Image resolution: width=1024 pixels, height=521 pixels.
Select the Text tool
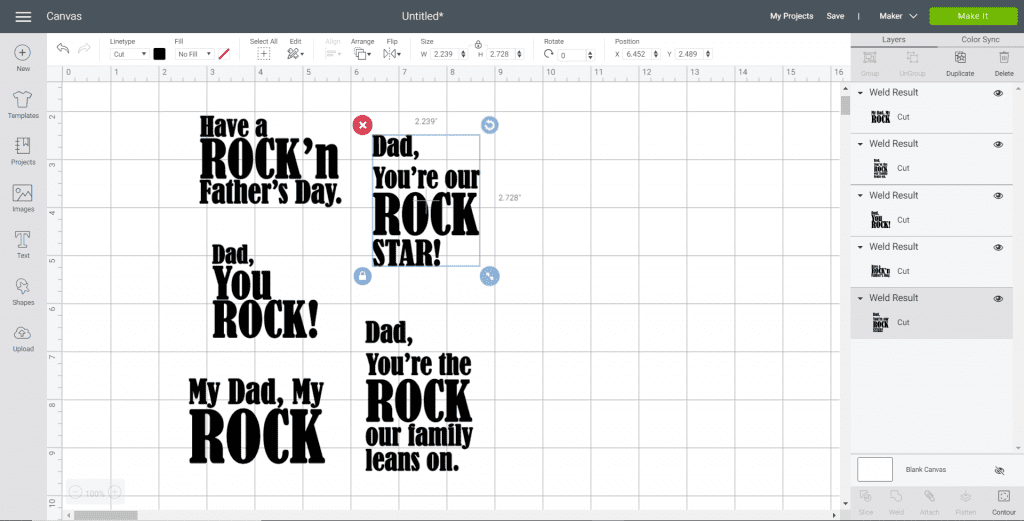pyautogui.click(x=23, y=244)
